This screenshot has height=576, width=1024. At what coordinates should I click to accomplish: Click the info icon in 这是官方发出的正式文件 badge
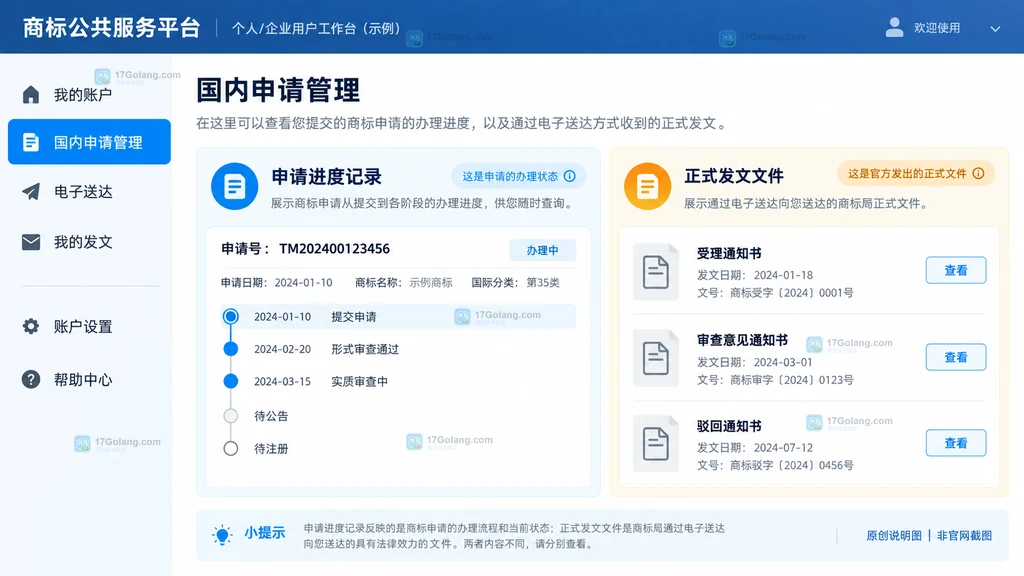(x=978, y=174)
